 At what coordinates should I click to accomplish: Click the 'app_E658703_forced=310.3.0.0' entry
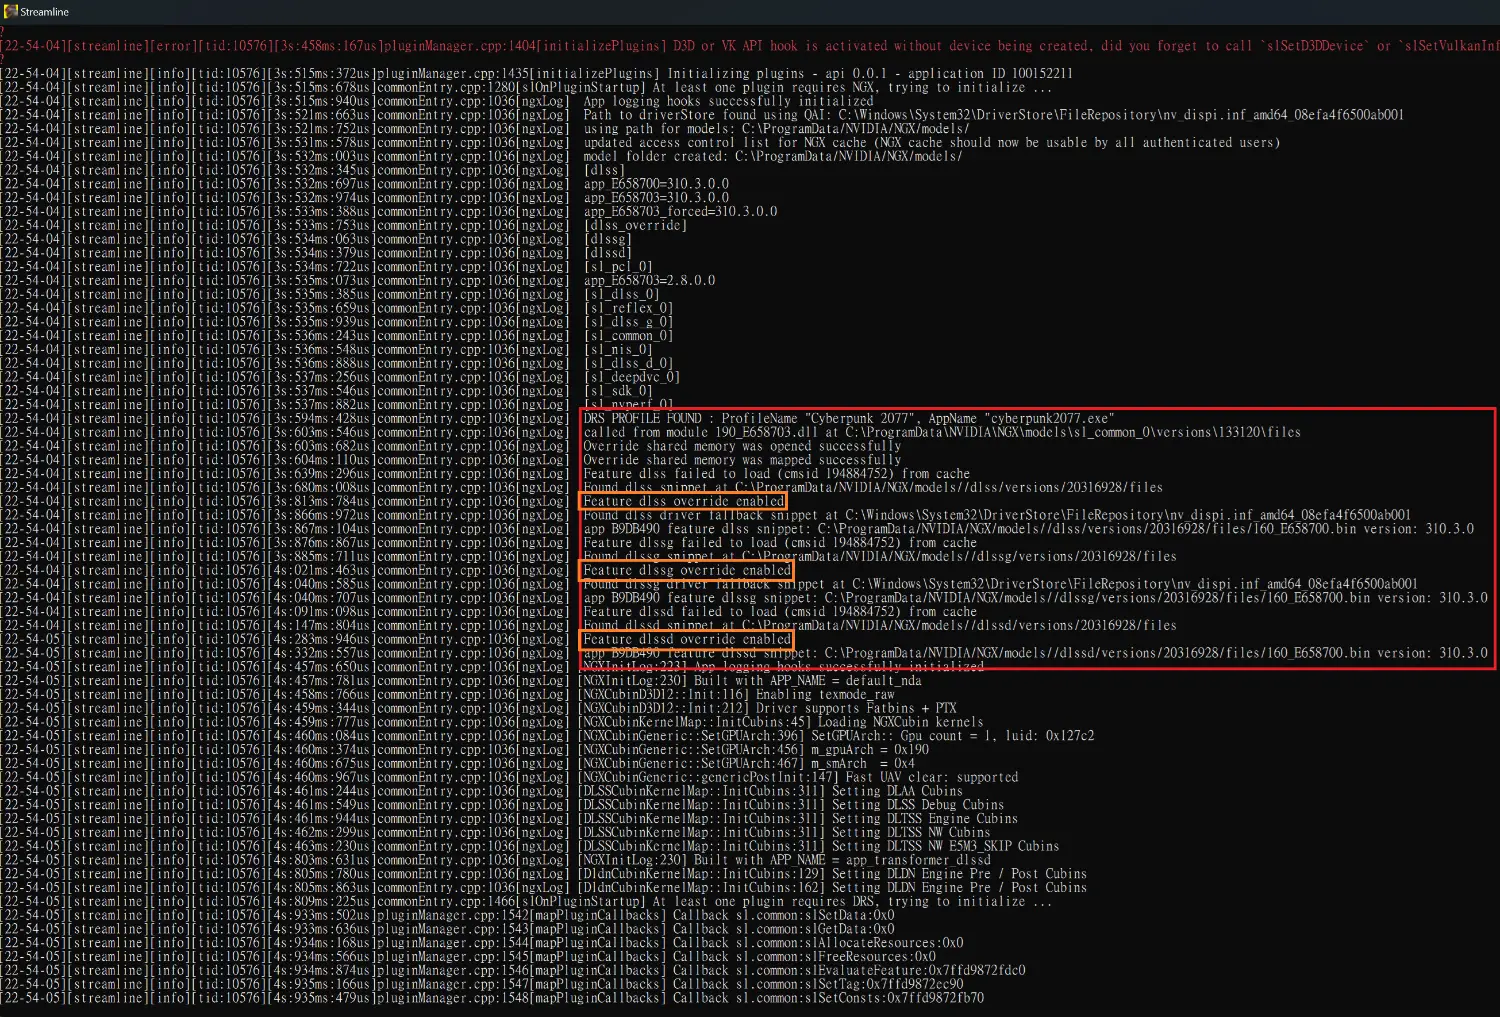680,211
